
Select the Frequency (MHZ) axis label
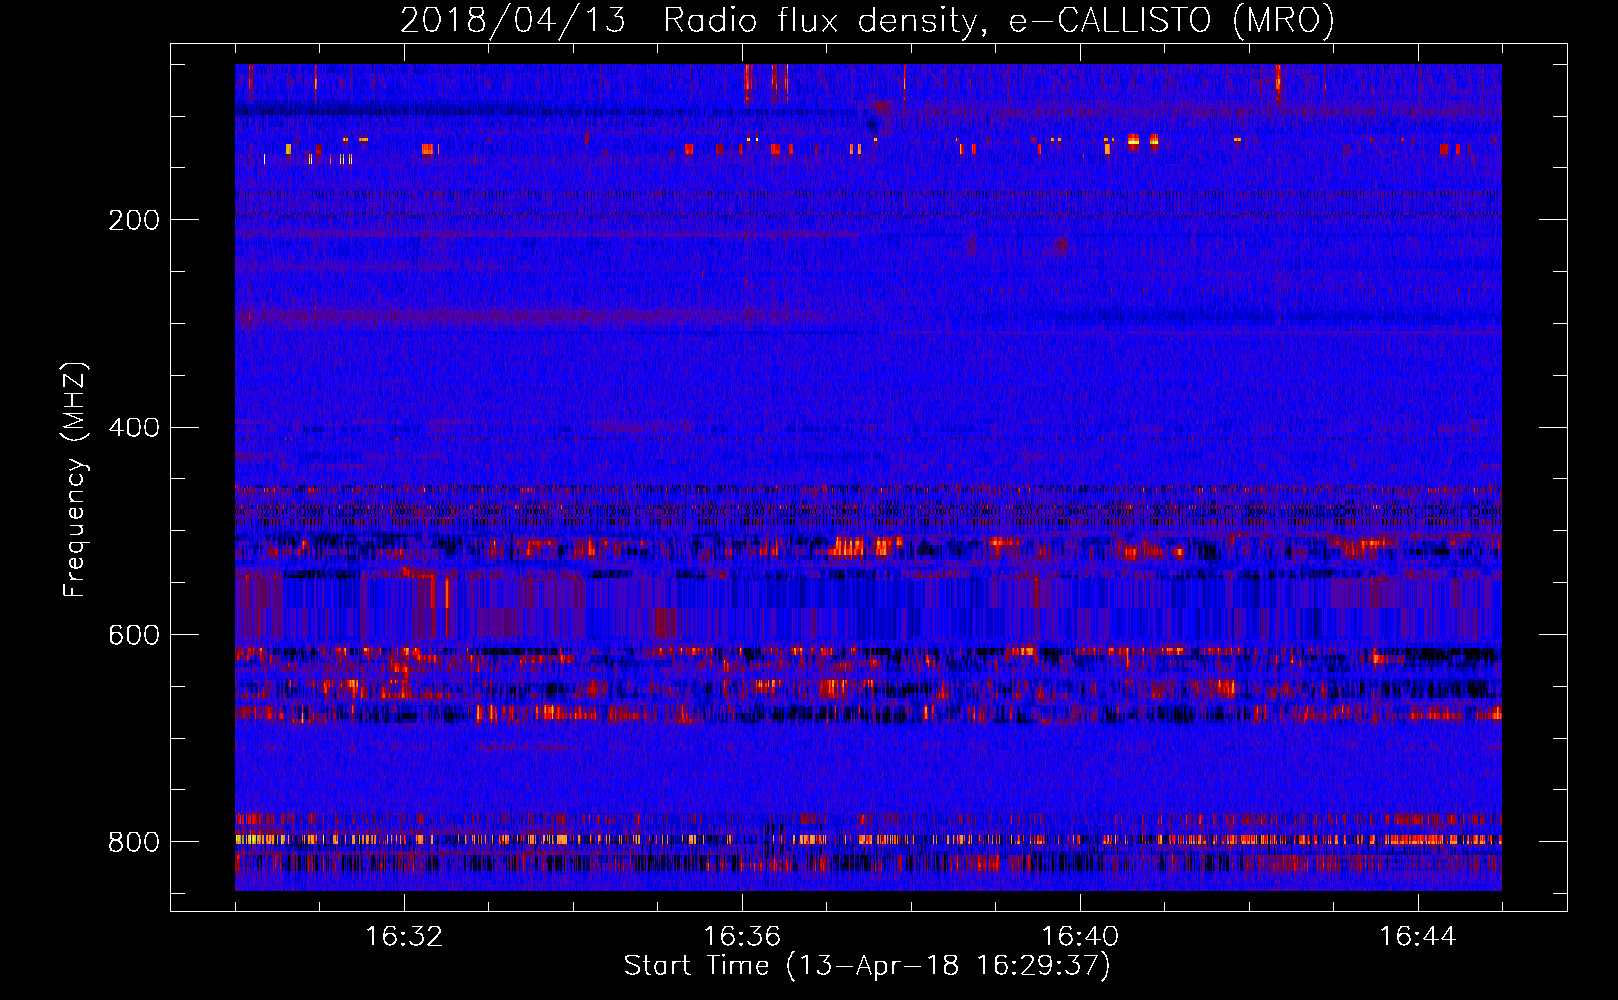[x=74, y=479]
